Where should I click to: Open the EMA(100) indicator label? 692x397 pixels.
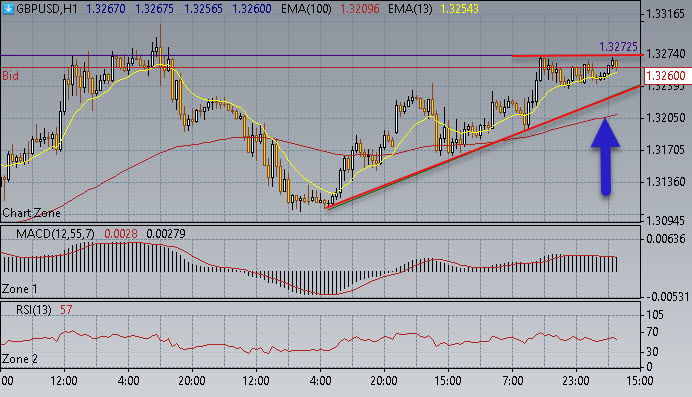click(306, 9)
